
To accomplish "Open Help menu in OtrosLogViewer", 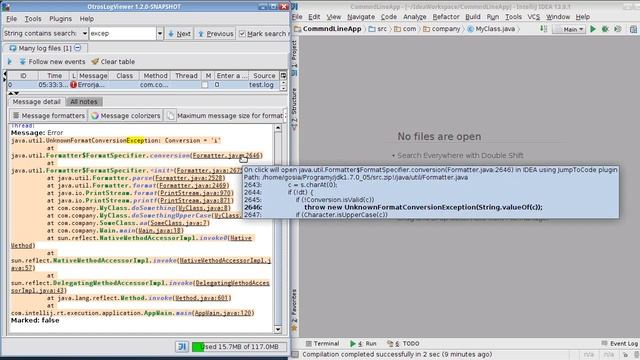I will [x=87, y=19].
